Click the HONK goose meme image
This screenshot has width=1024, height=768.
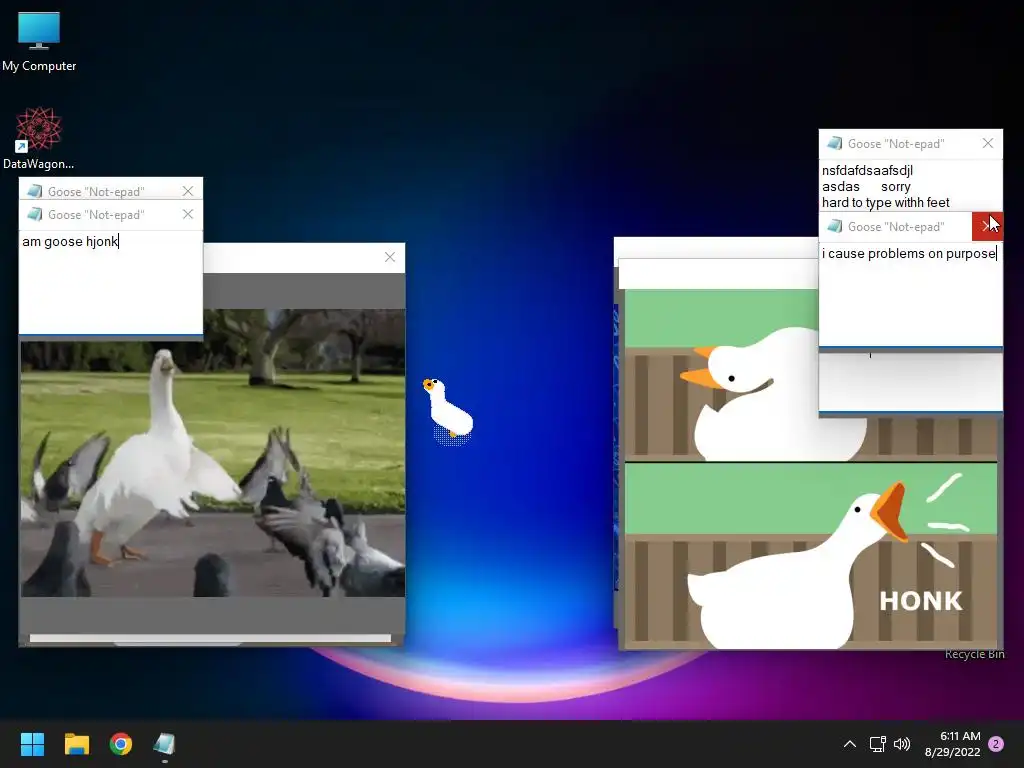click(811, 555)
